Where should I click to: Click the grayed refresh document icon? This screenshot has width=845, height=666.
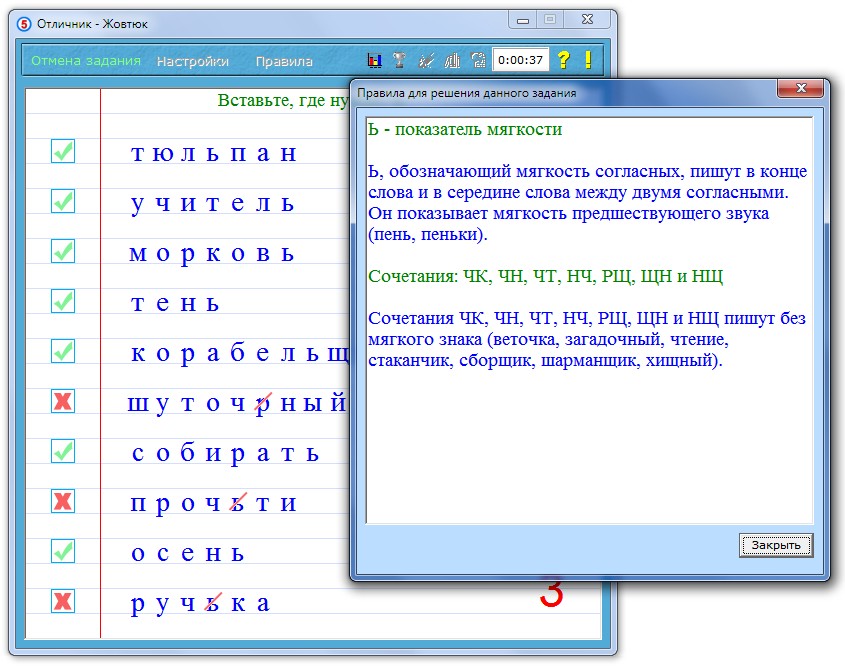coord(478,60)
